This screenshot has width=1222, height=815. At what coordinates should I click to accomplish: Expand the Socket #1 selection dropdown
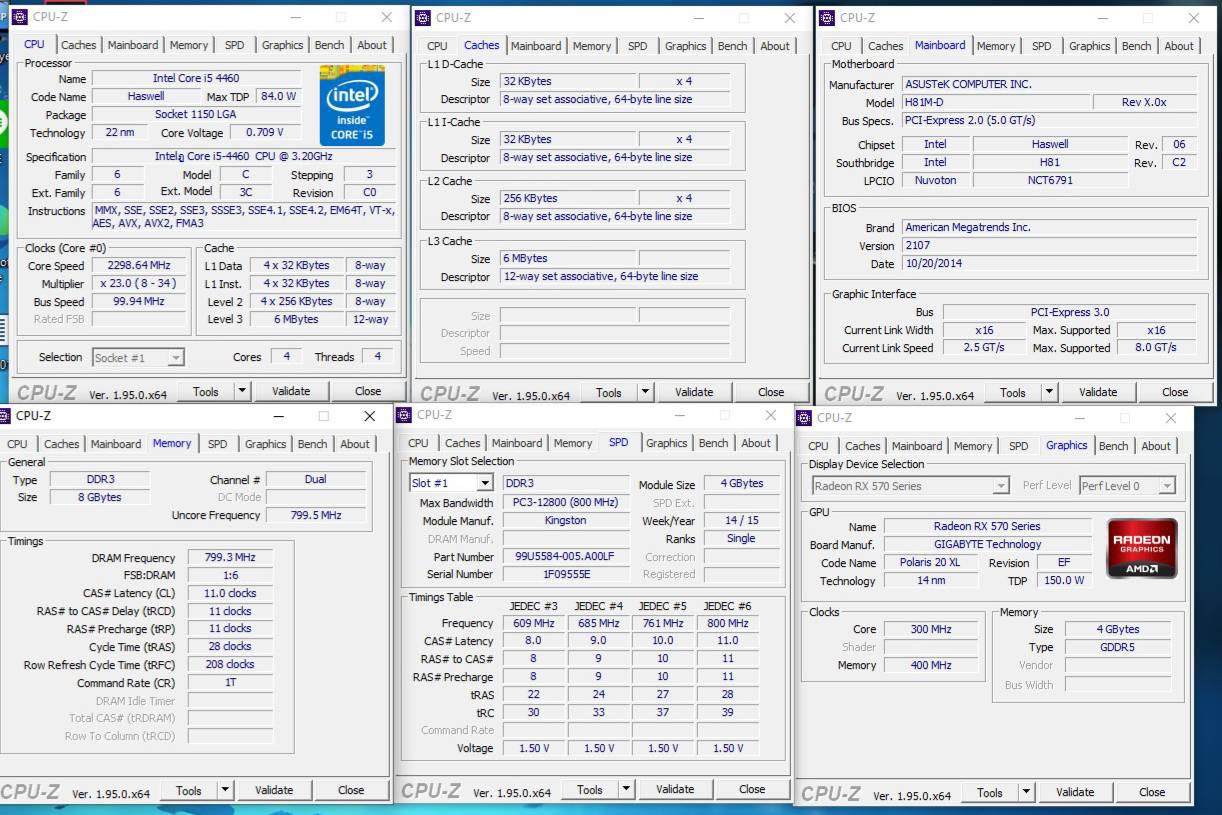click(175, 357)
